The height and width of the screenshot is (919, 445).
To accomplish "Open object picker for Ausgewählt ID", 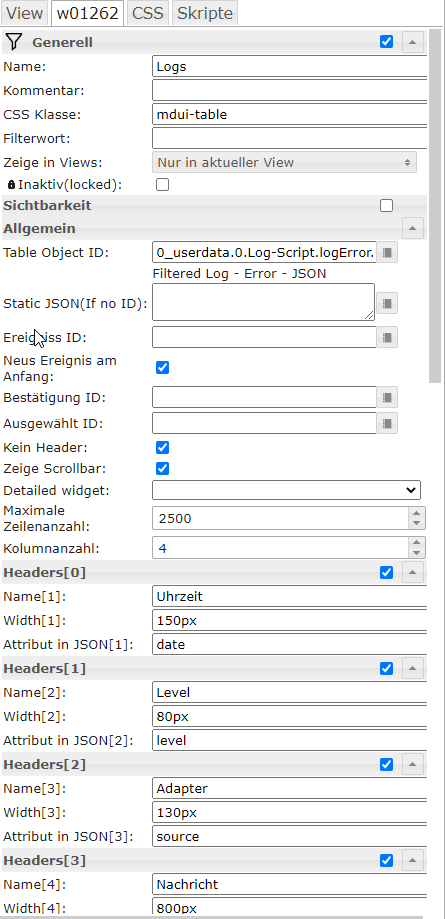I will click(387, 423).
